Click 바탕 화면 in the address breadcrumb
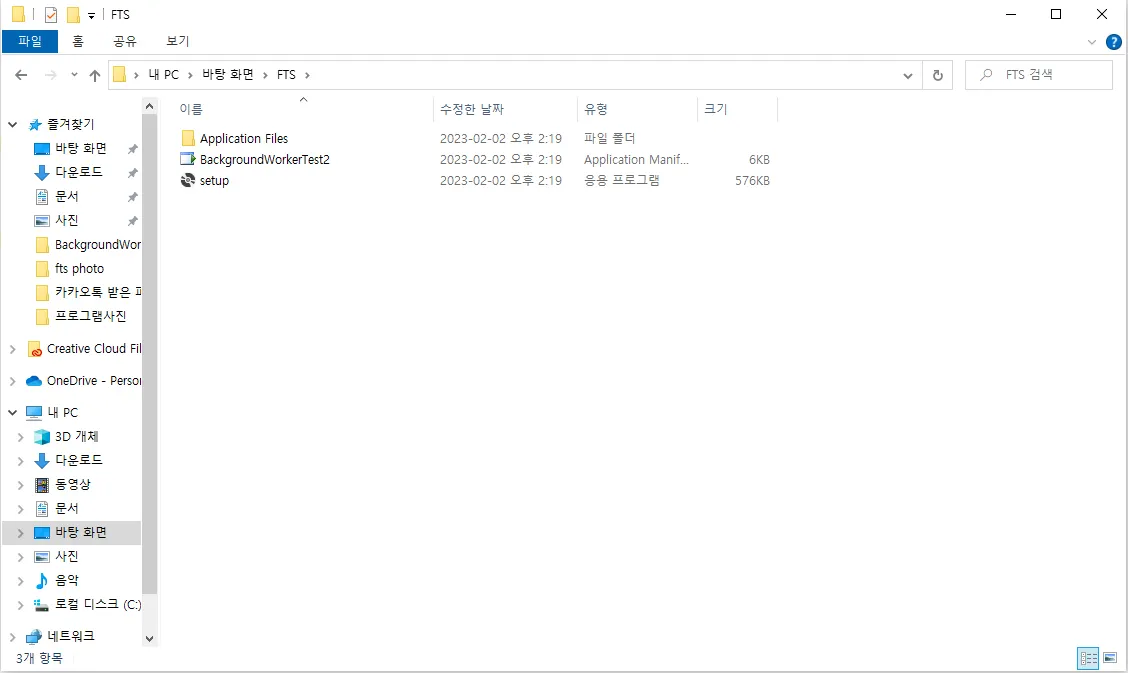This screenshot has height=673, width=1128. [x=227, y=75]
